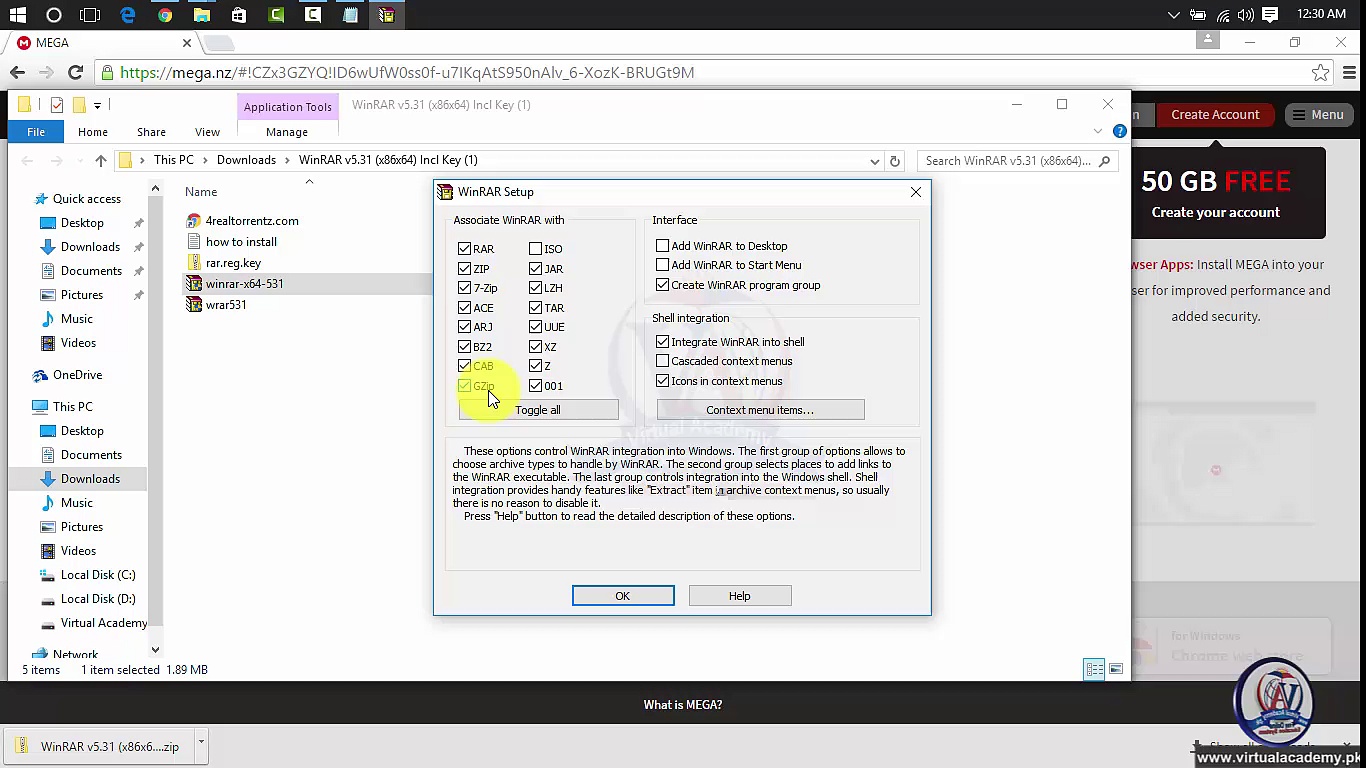Toggle the JAR association checkbox
Viewport: 1366px width, 768px height.
pyautogui.click(x=535, y=269)
